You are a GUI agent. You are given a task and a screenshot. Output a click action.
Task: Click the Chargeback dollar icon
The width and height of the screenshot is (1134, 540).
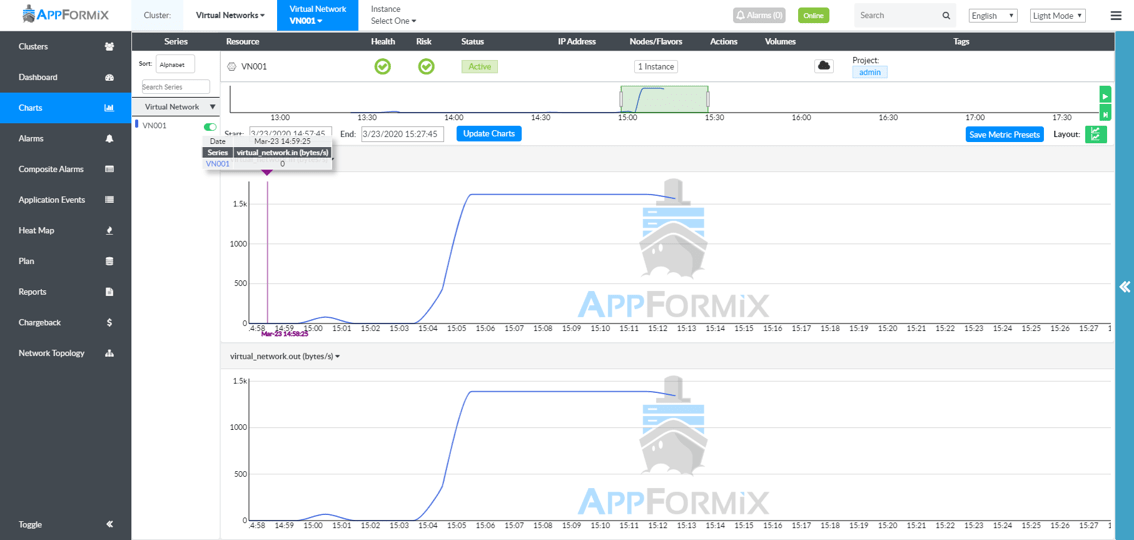109,322
